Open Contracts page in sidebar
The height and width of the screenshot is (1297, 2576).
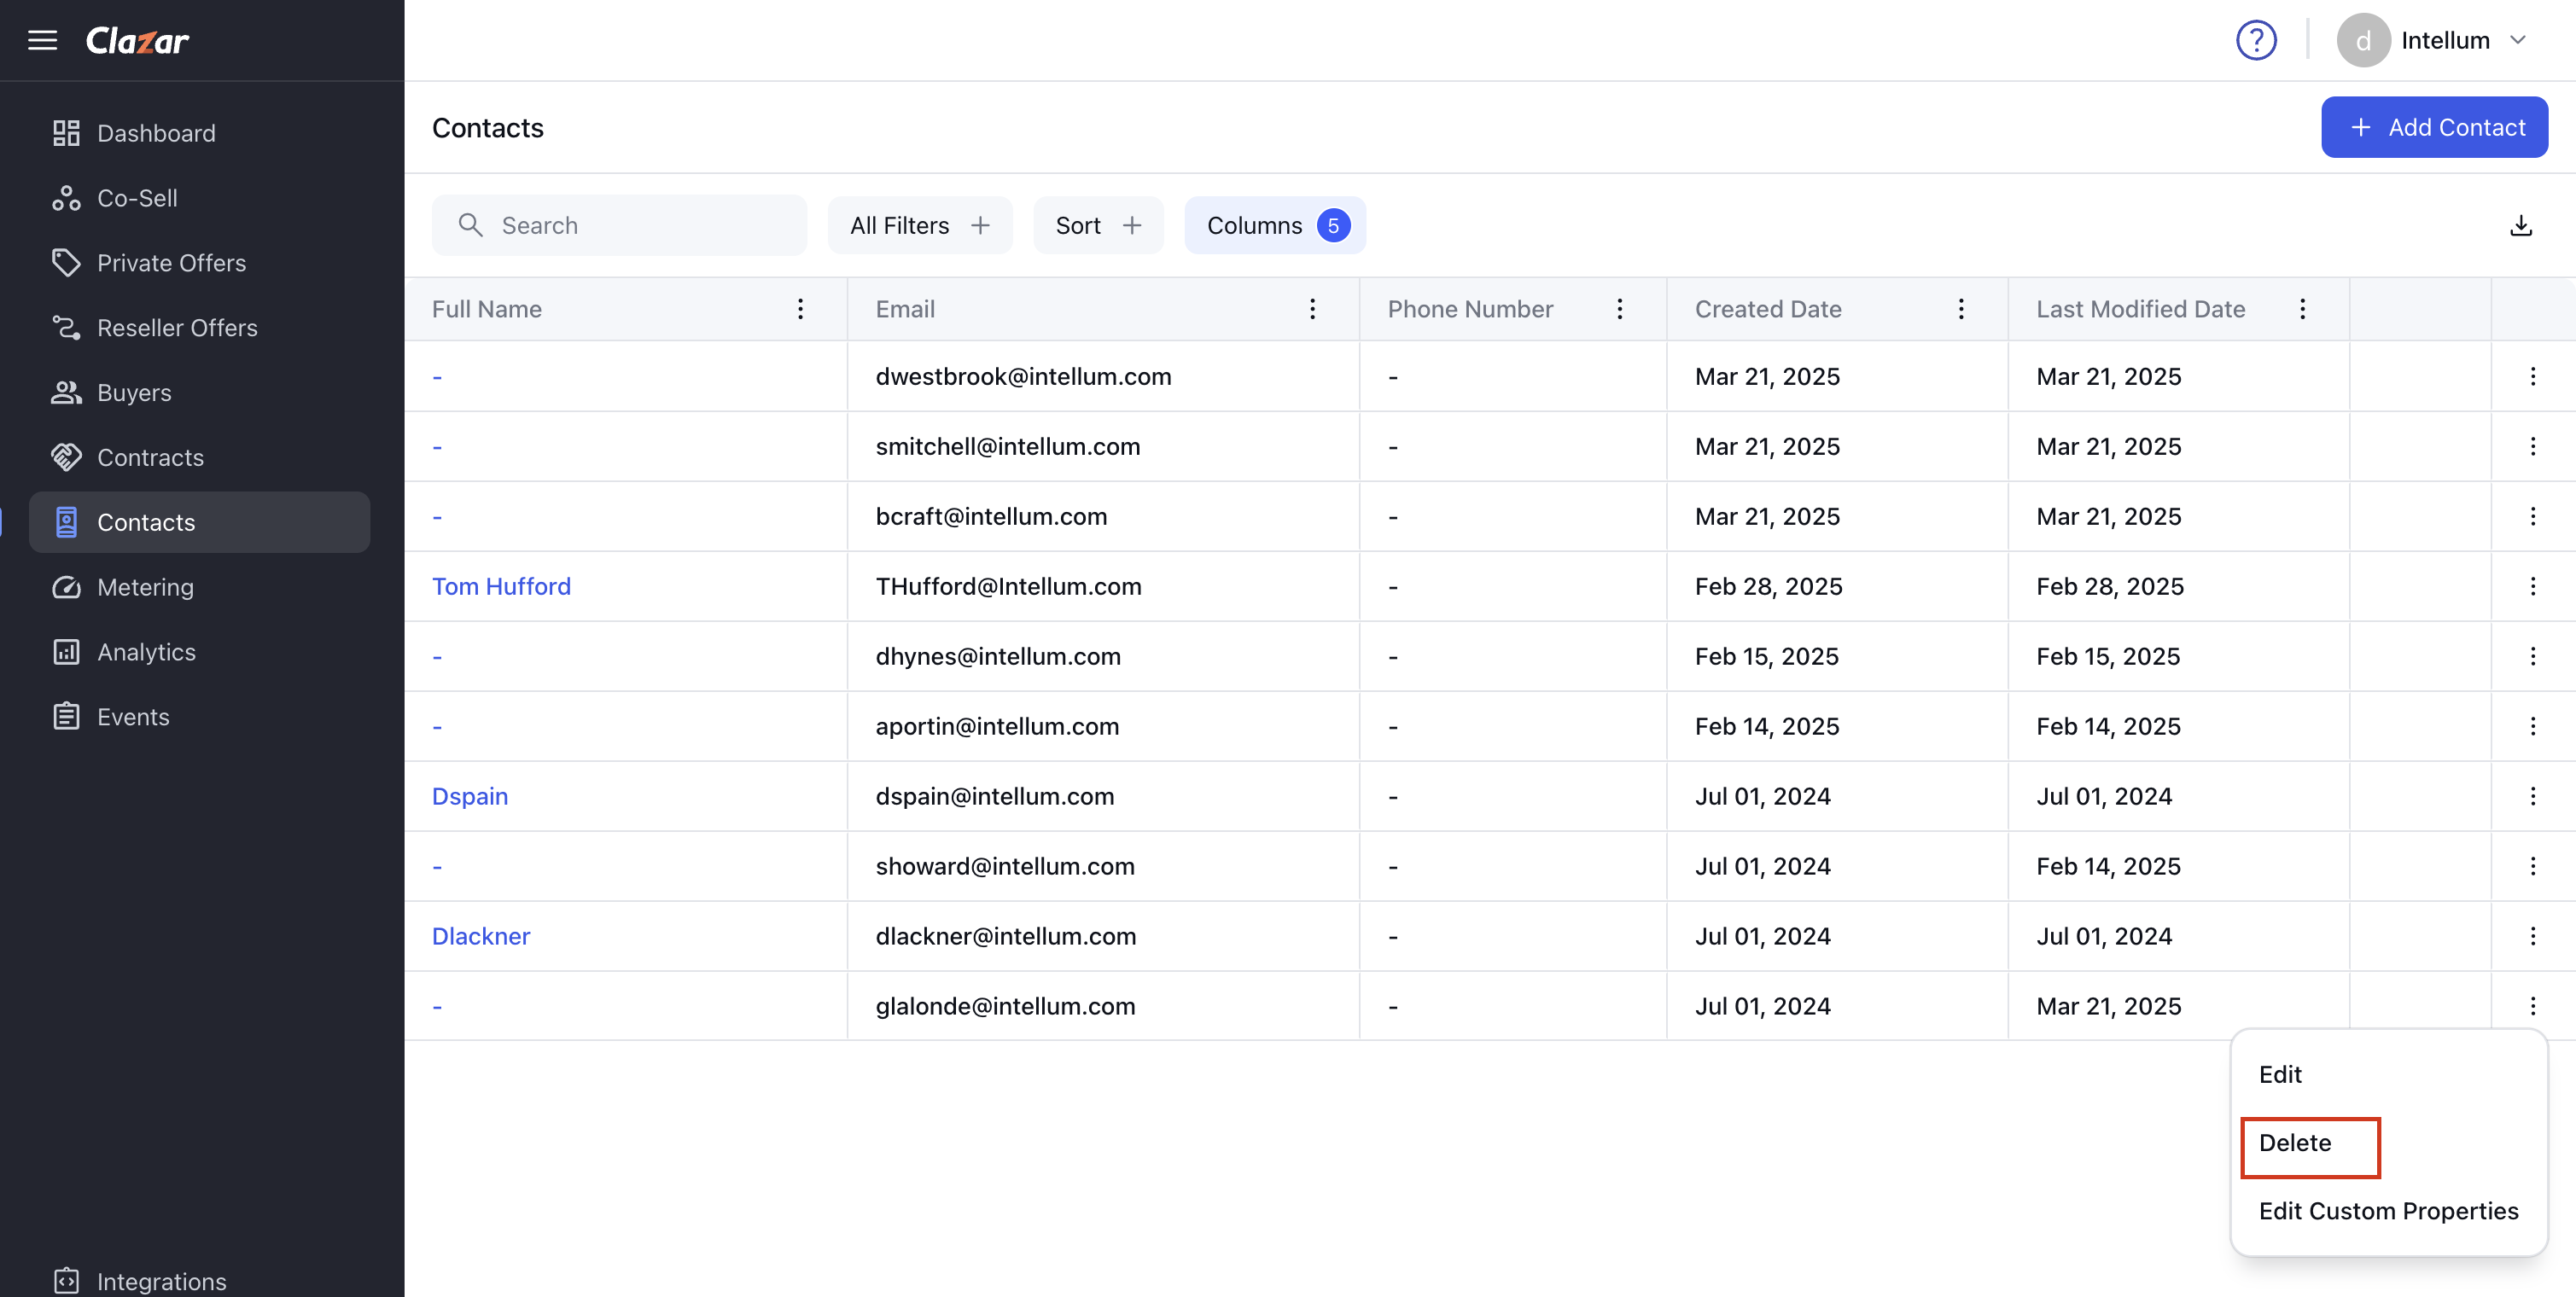[x=199, y=457]
